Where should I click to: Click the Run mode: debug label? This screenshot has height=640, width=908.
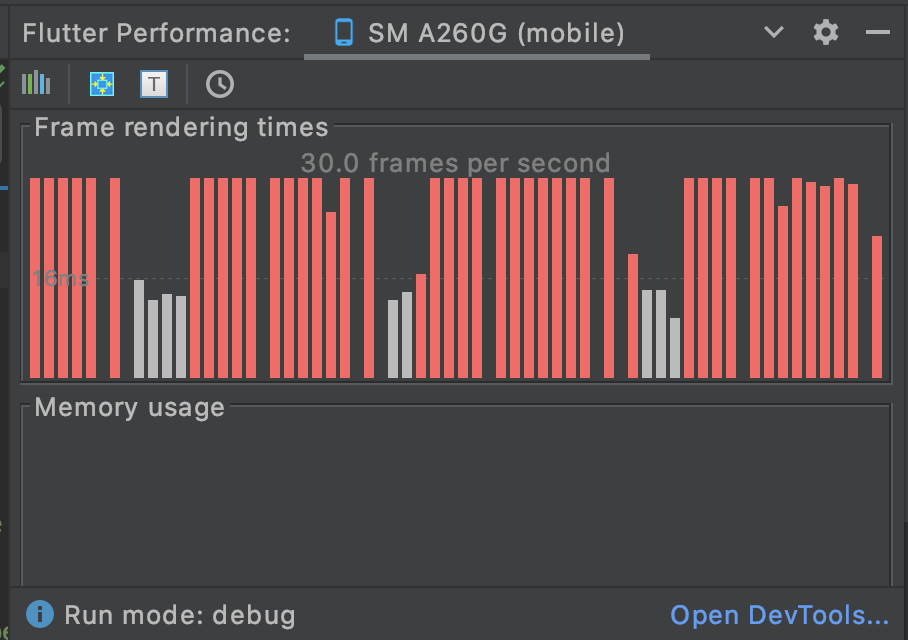[x=180, y=615]
